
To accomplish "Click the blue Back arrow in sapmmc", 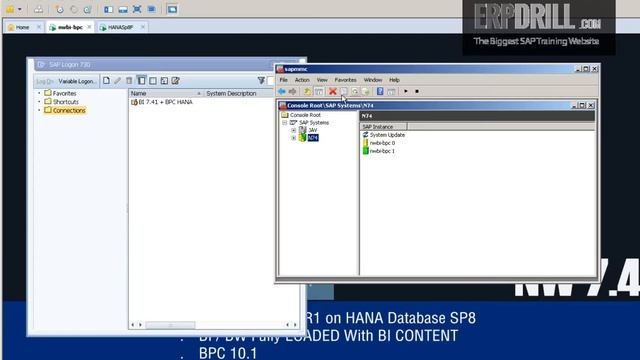I will [282, 91].
